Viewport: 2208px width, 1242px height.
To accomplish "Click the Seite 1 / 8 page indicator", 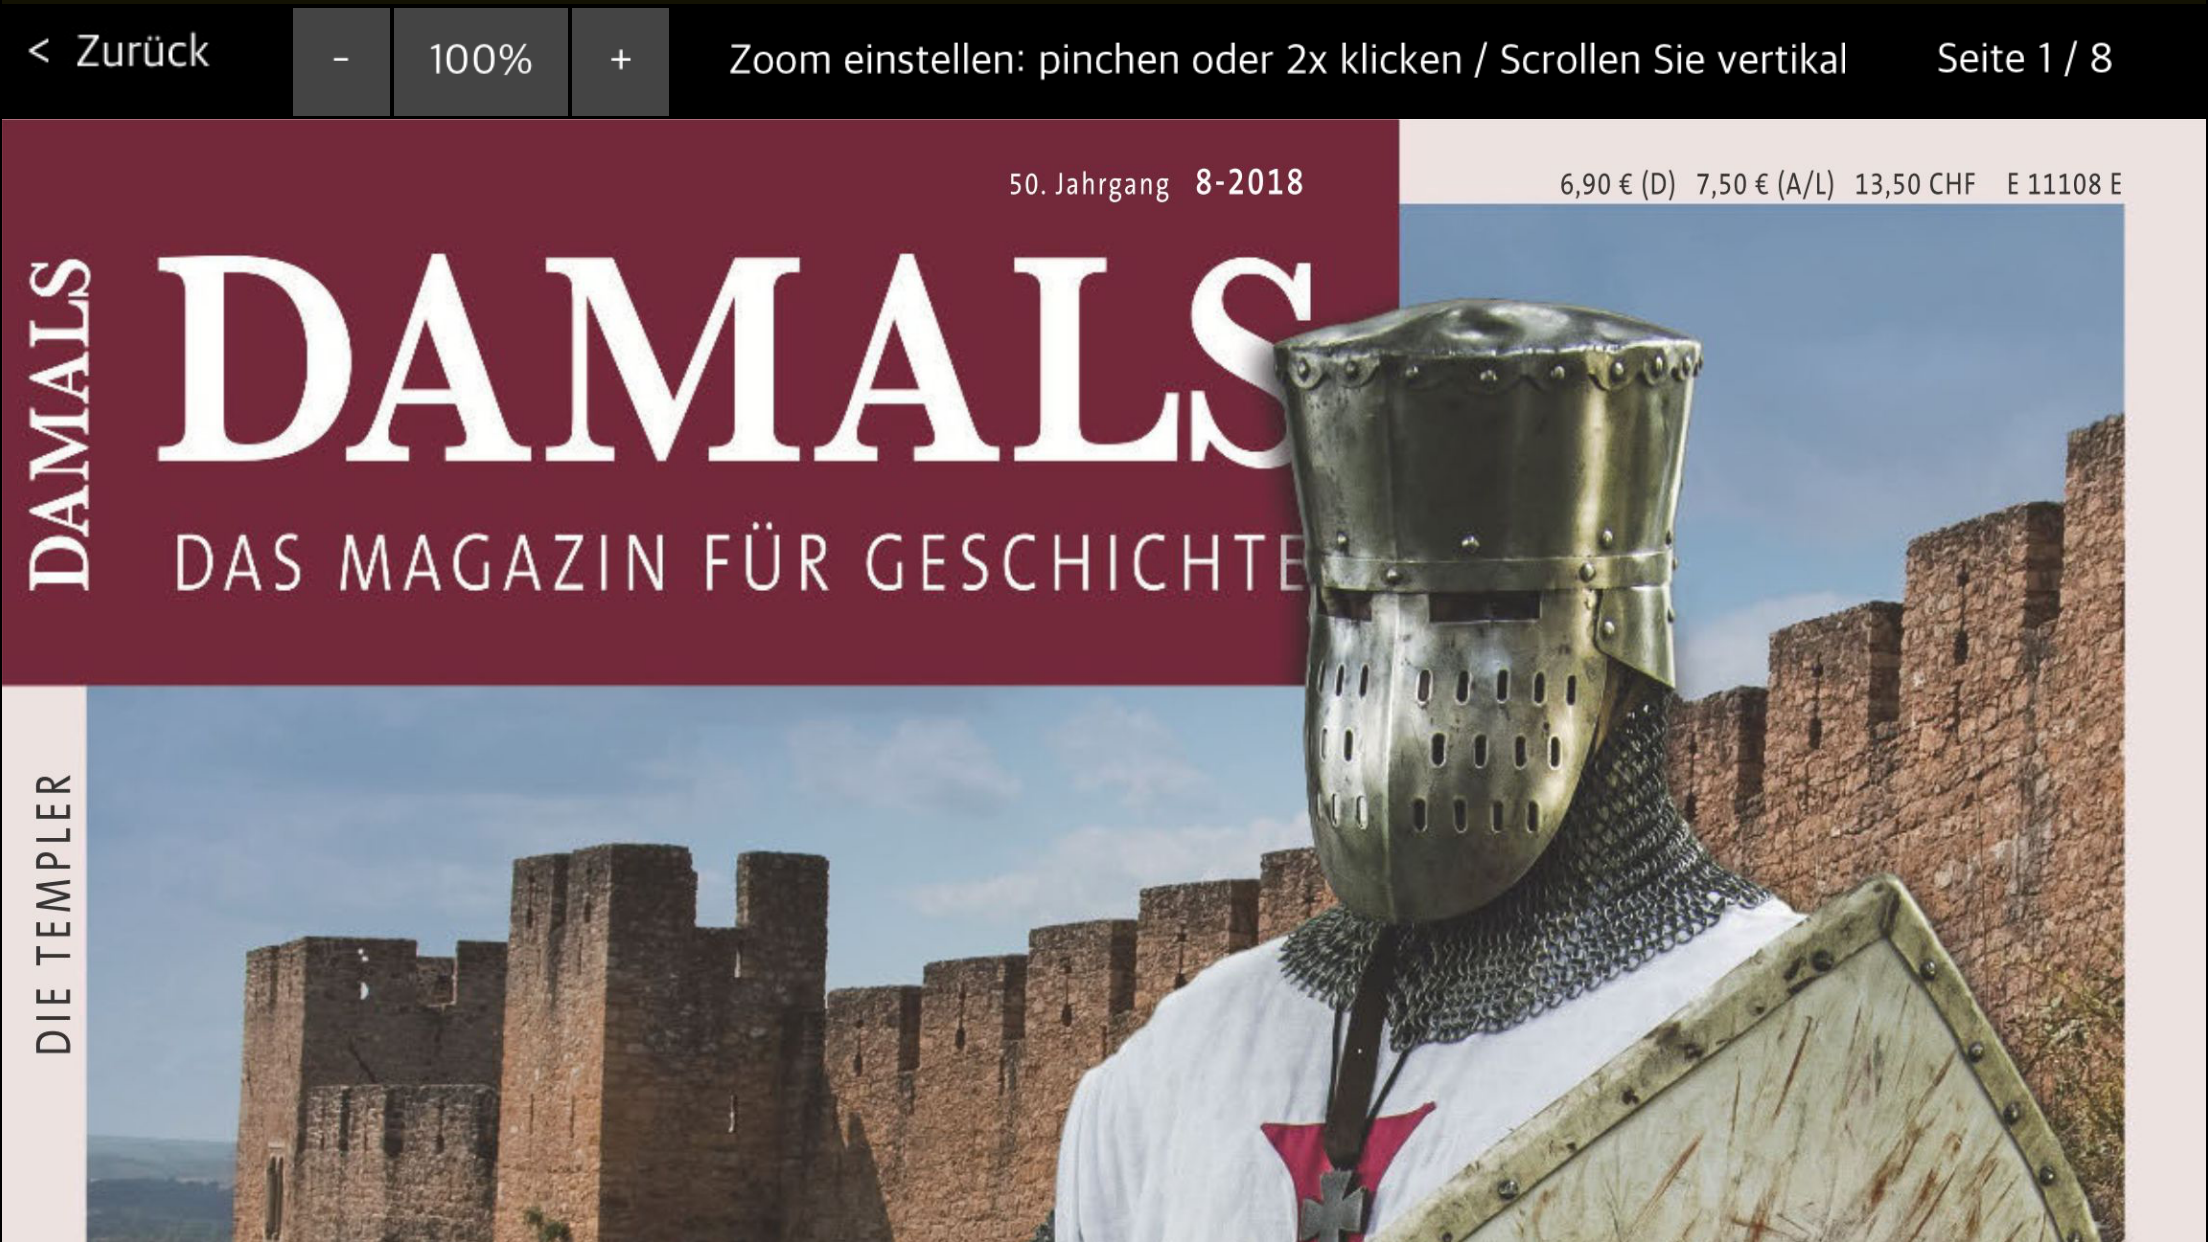I will point(2024,59).
